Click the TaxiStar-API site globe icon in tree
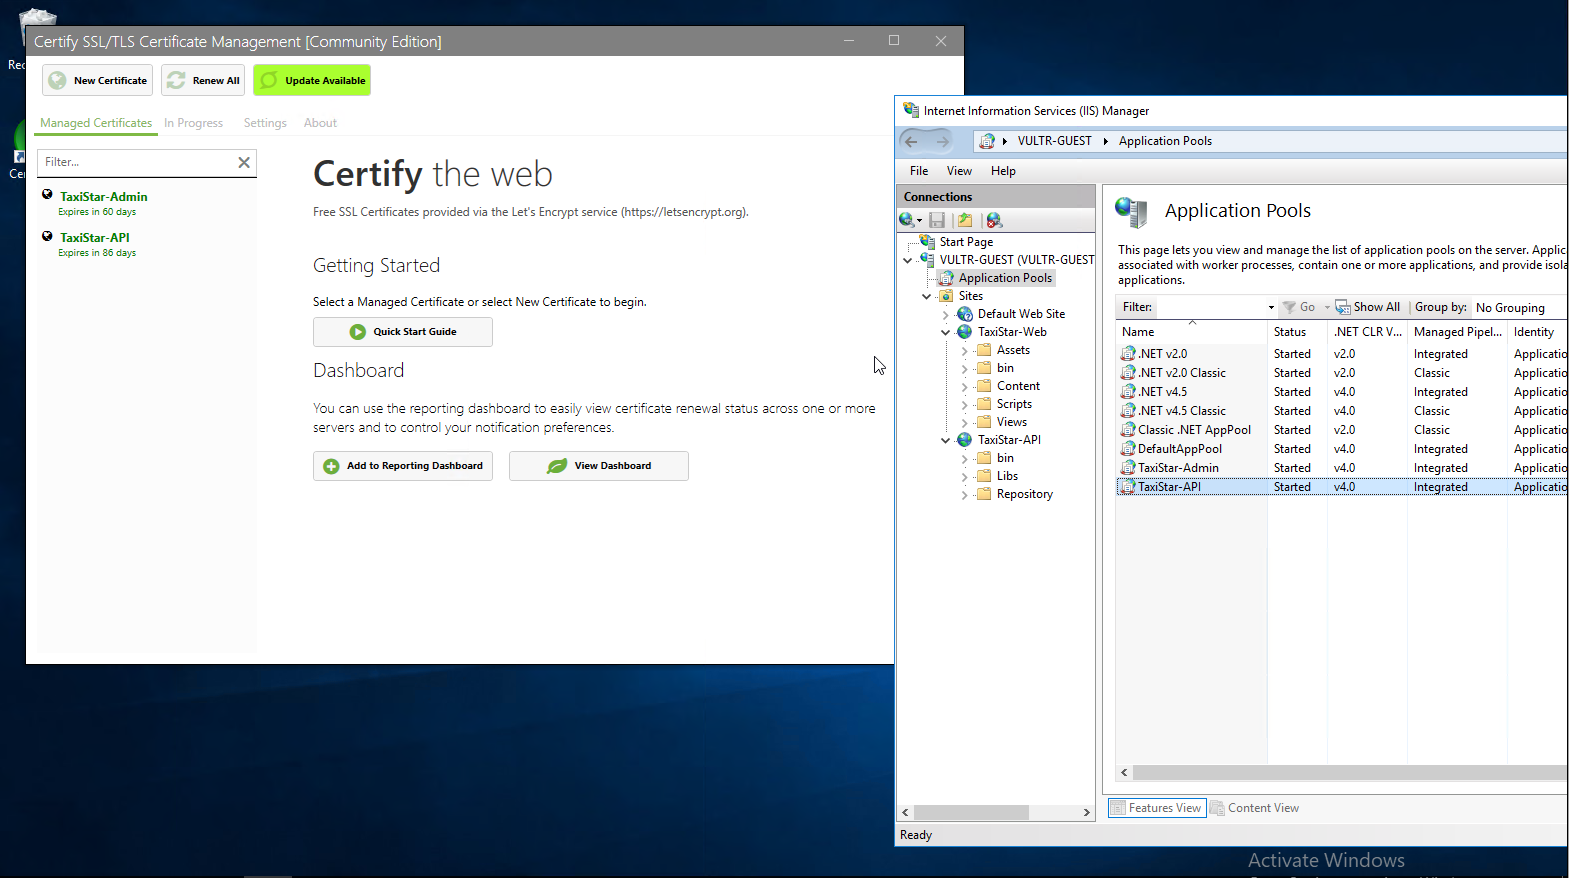The height and width of the screenshot is (878, 1569). [x=965, y=440]
